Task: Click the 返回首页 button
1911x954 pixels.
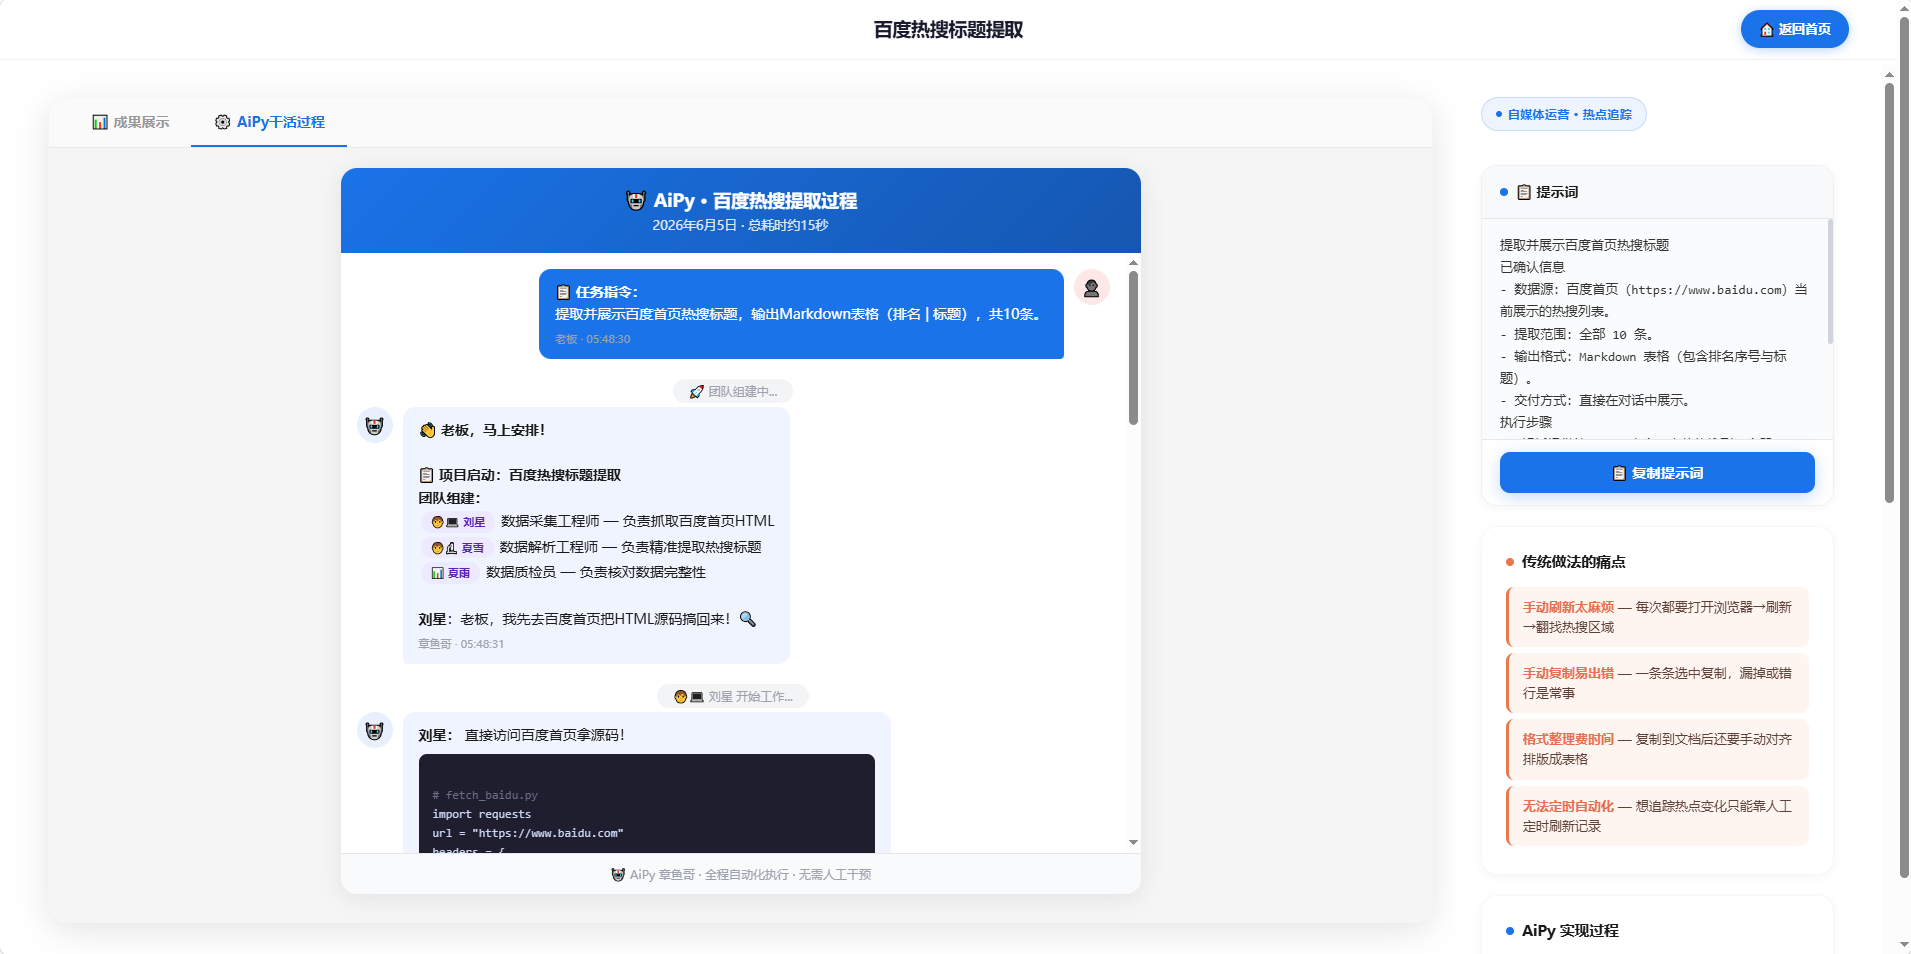Action: (x=1794, y=29)
